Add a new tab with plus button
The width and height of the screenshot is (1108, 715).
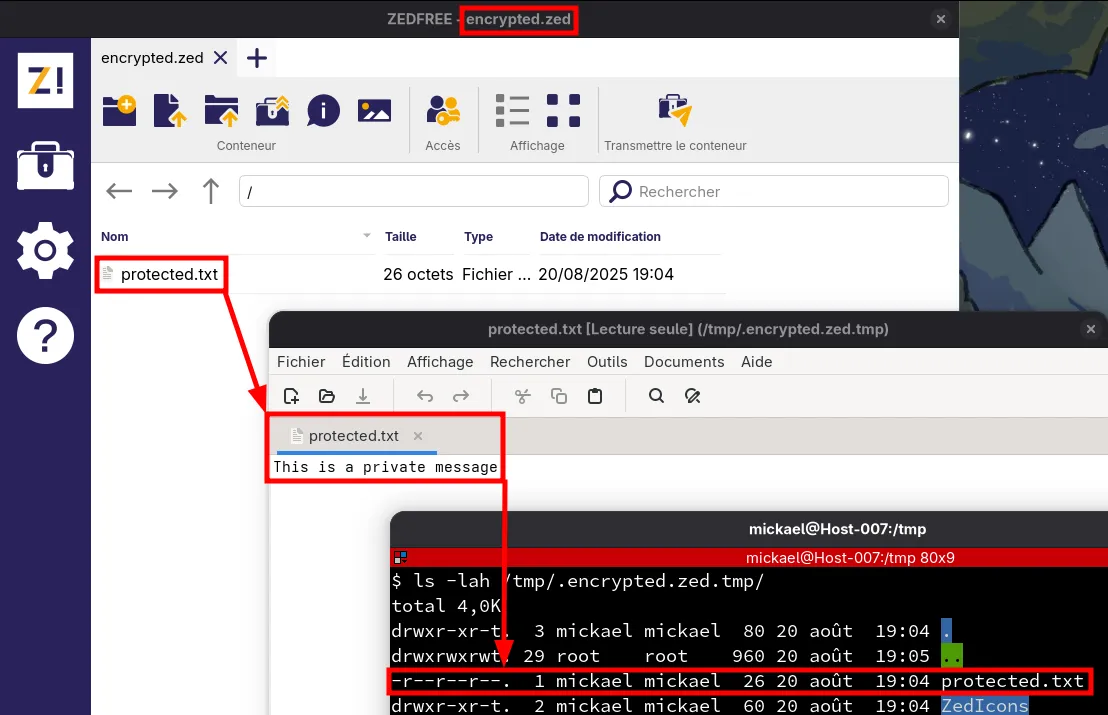(257, 58)
